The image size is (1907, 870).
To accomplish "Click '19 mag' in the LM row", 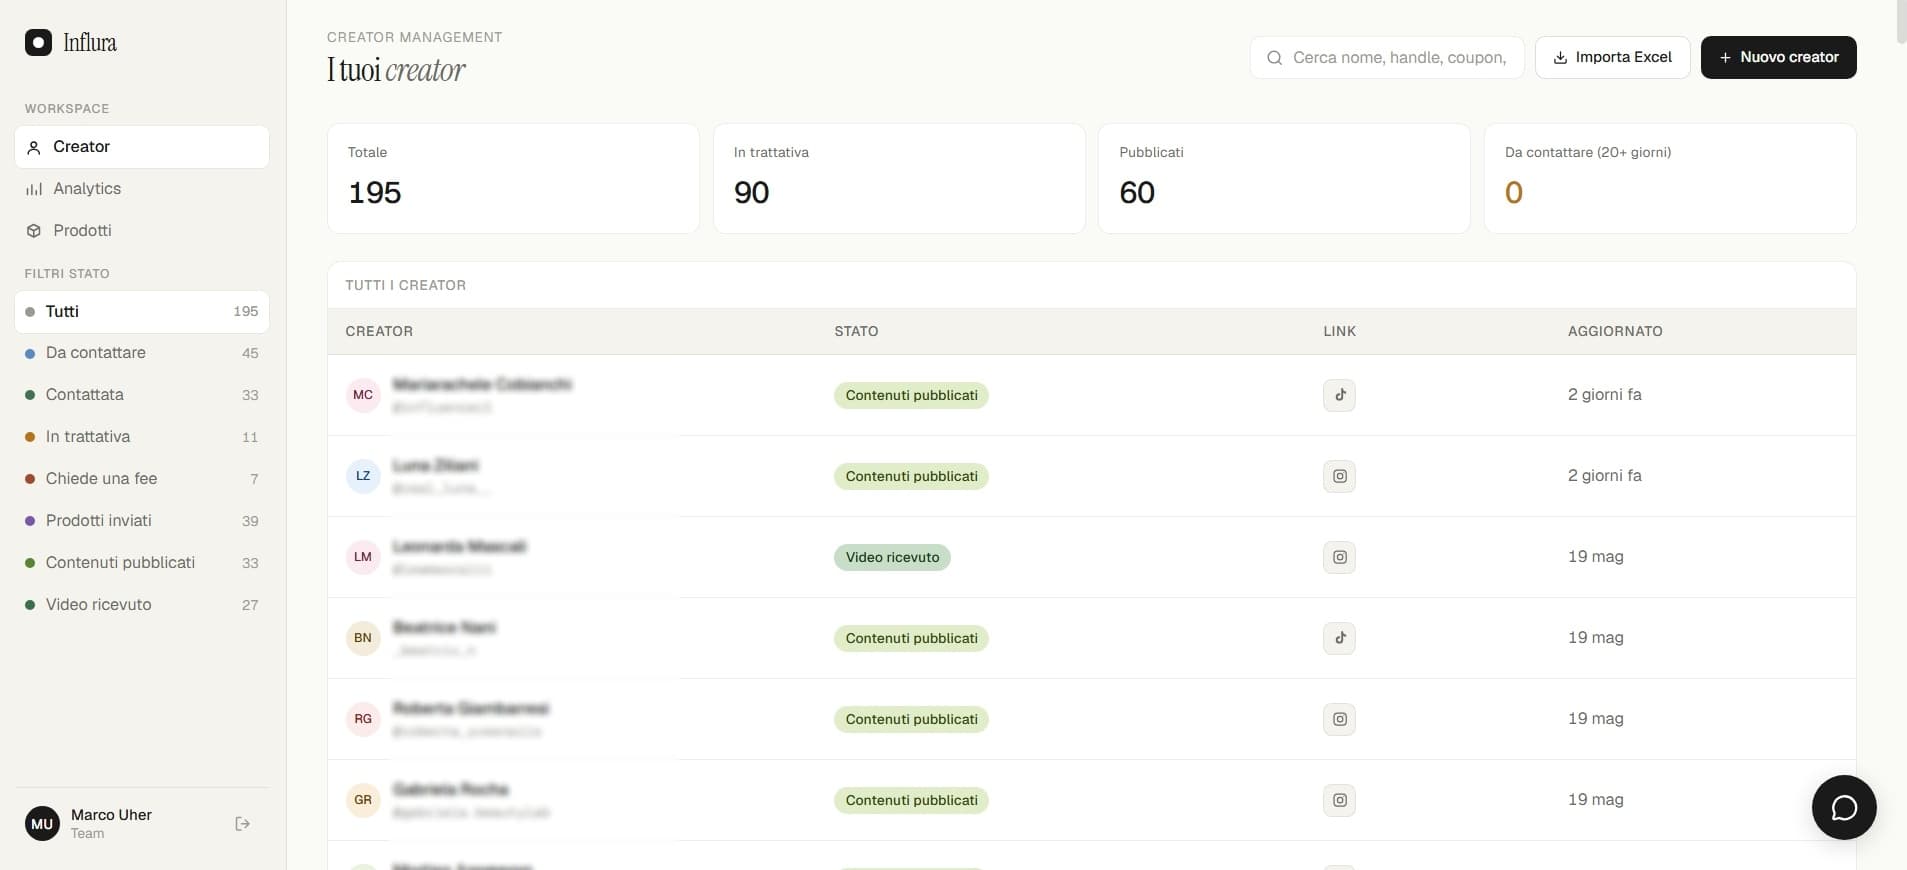I will coord(1595,557).
